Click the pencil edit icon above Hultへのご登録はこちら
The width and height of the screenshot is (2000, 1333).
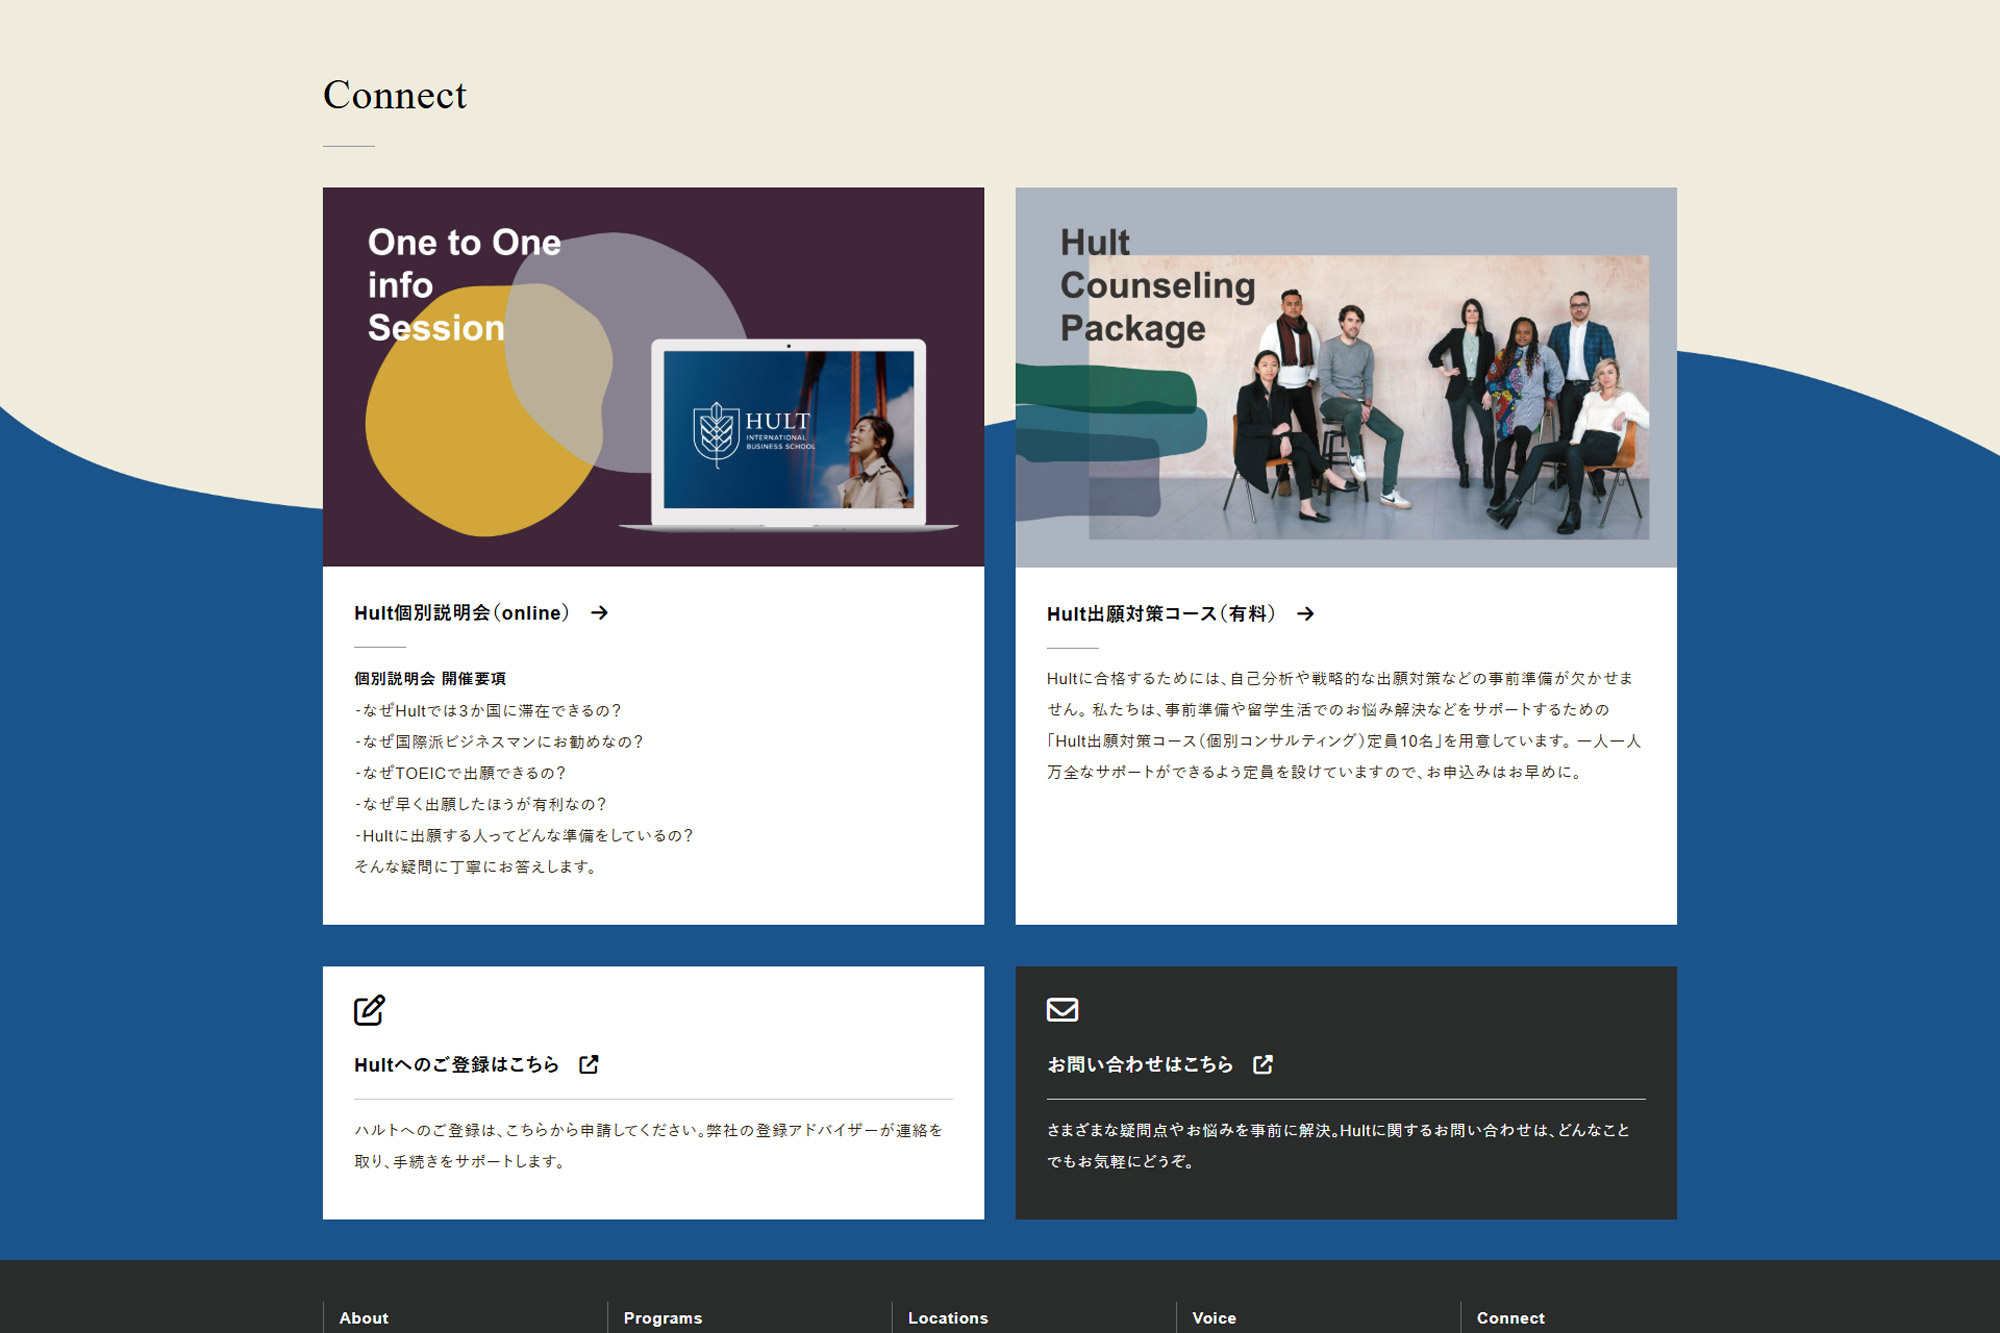(369, 1010)
